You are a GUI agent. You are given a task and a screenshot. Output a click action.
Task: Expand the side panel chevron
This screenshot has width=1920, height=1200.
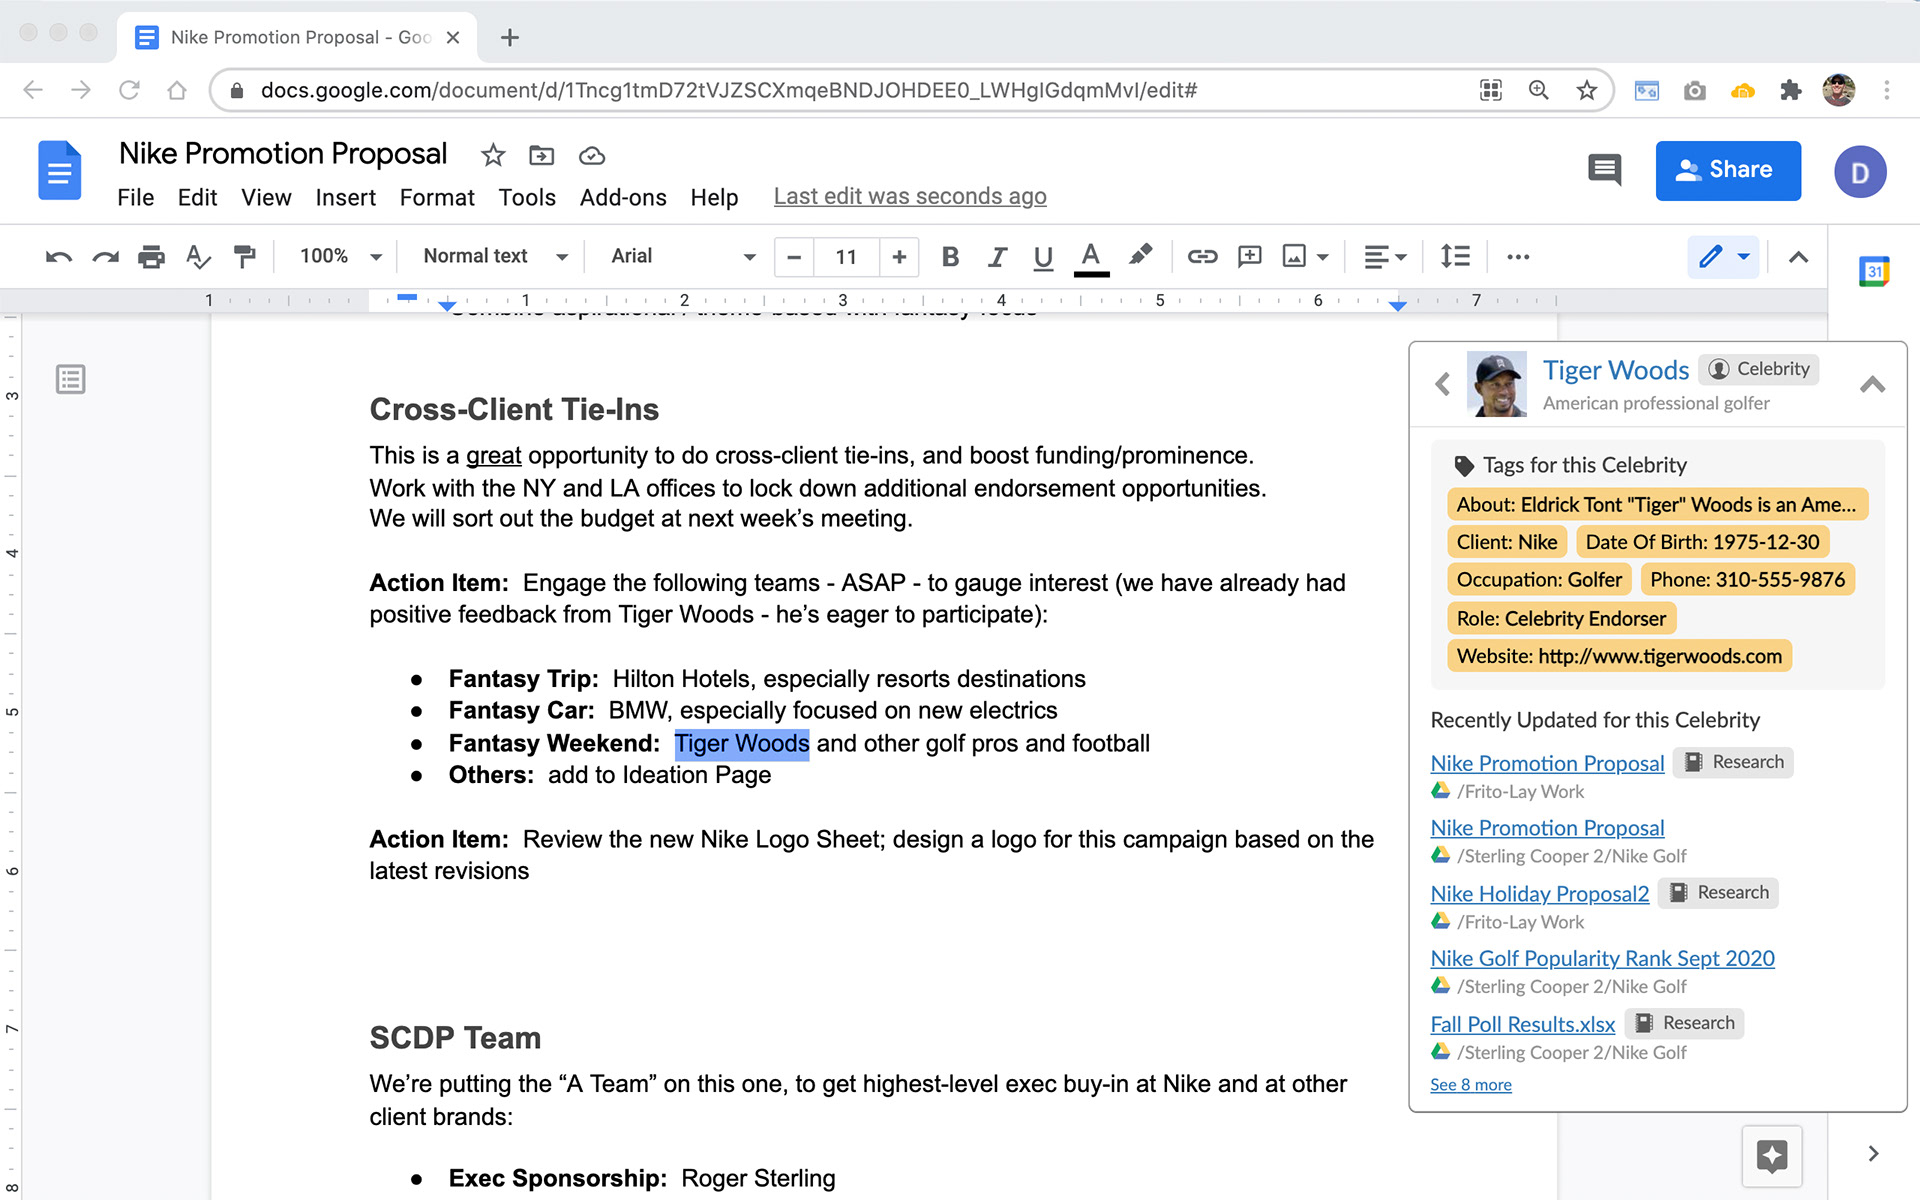click(x=1873, y=1154)
